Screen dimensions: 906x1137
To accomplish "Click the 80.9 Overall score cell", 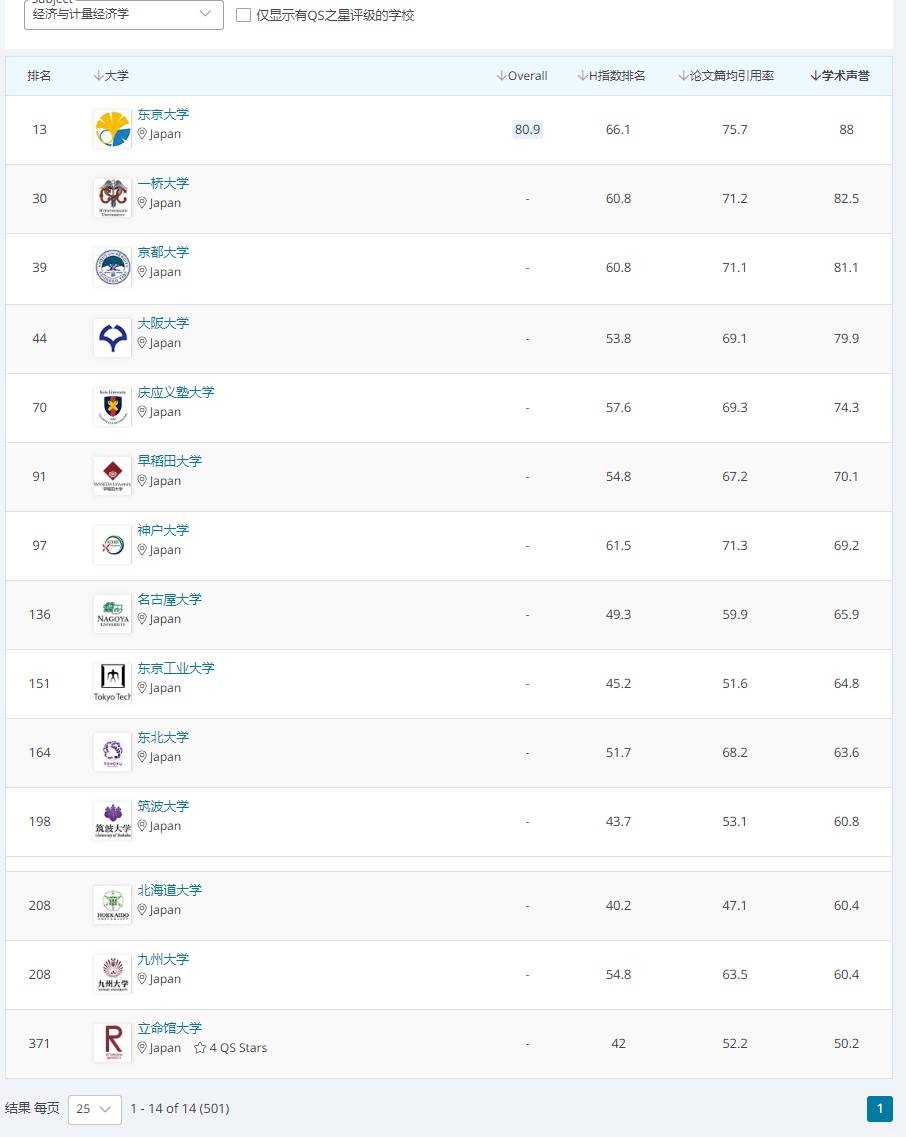I will 527,130.
